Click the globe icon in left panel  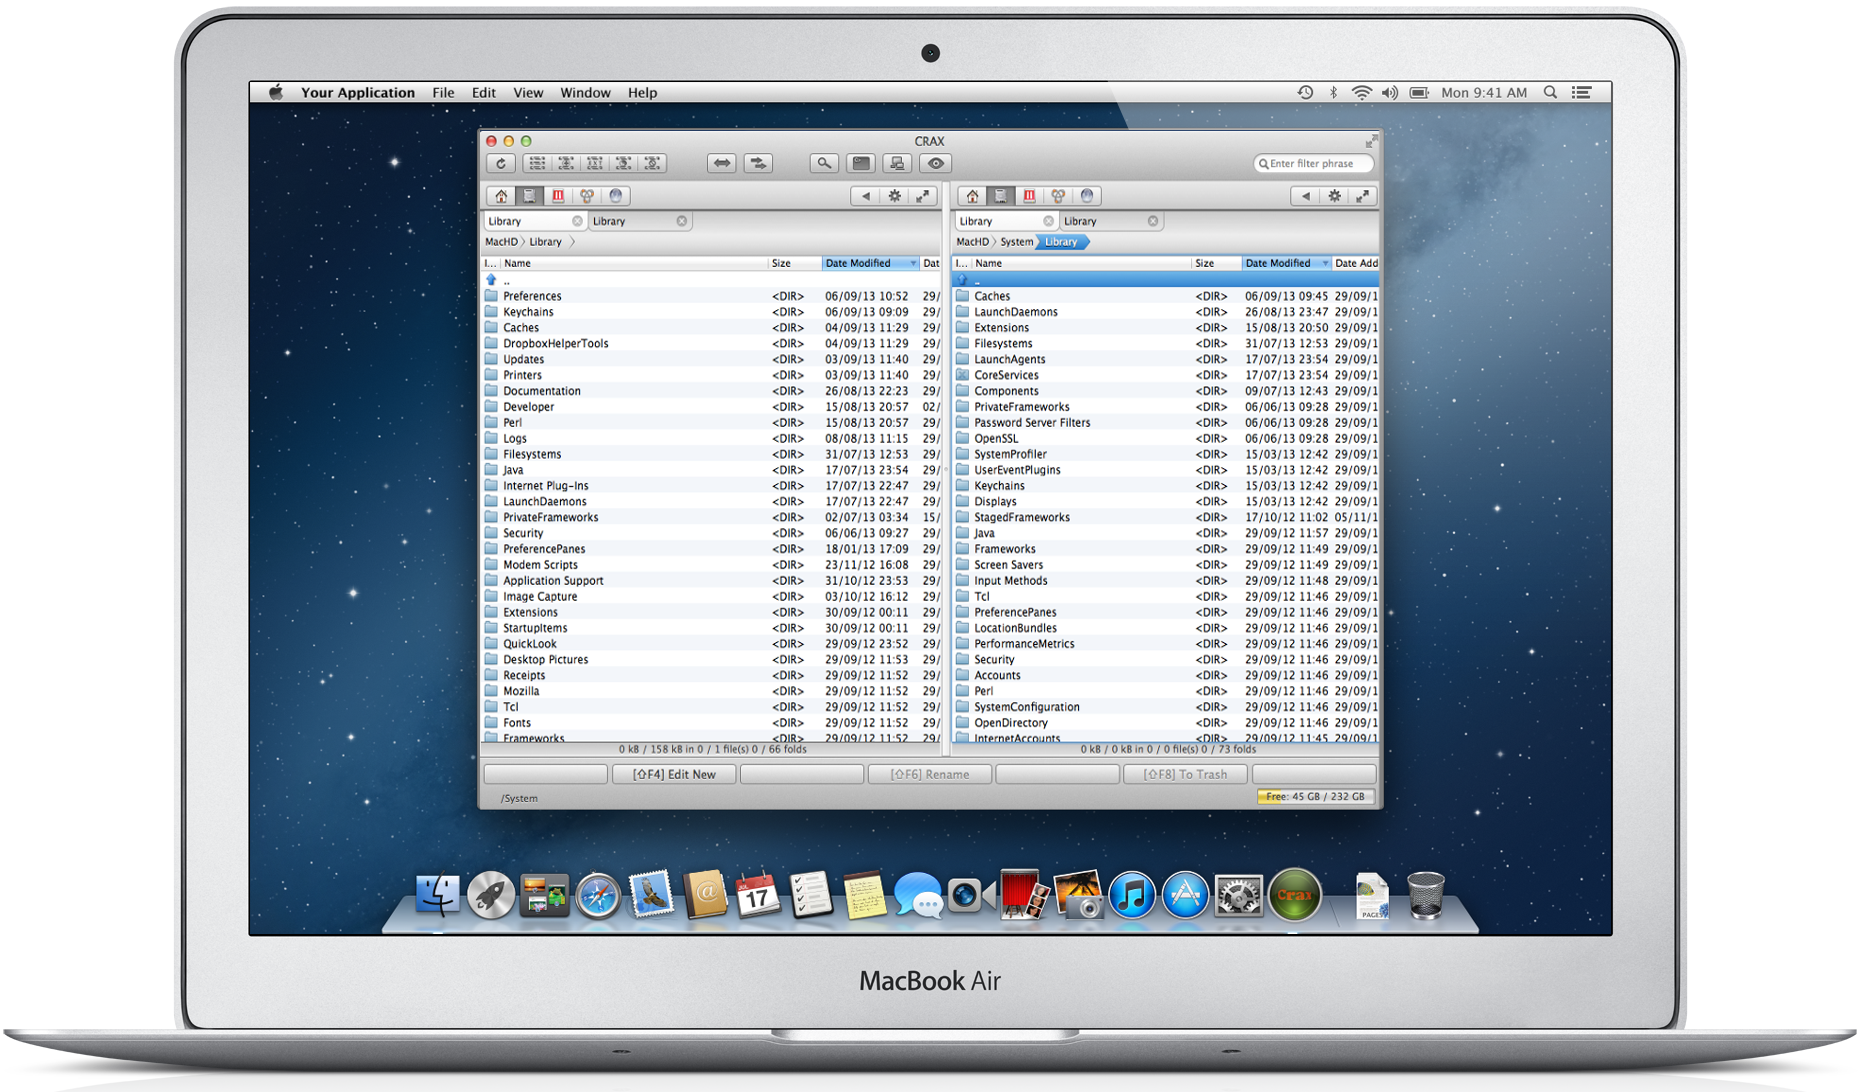pos(616,196)
